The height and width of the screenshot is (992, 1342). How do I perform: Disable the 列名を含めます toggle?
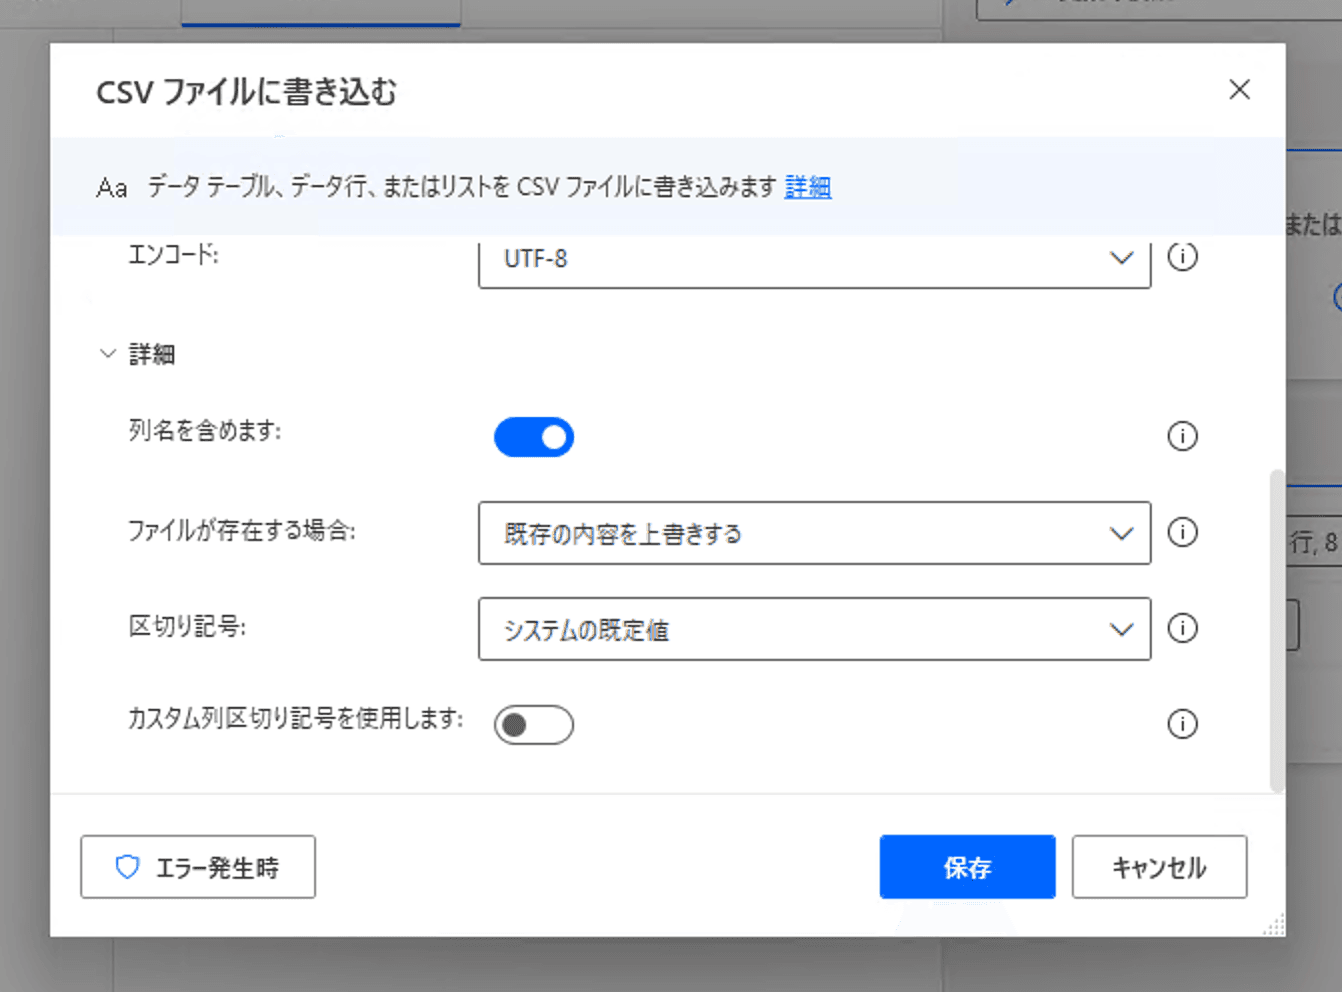tap(534, 437)
